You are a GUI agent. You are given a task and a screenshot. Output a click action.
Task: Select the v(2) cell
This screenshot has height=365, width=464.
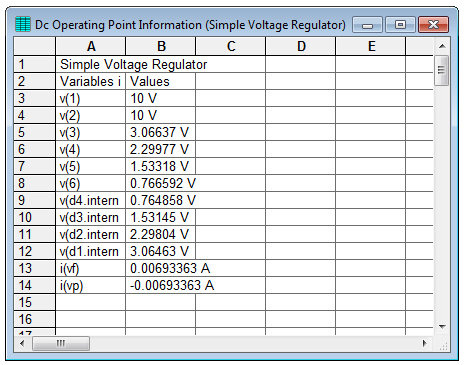[x=91, y=115]
